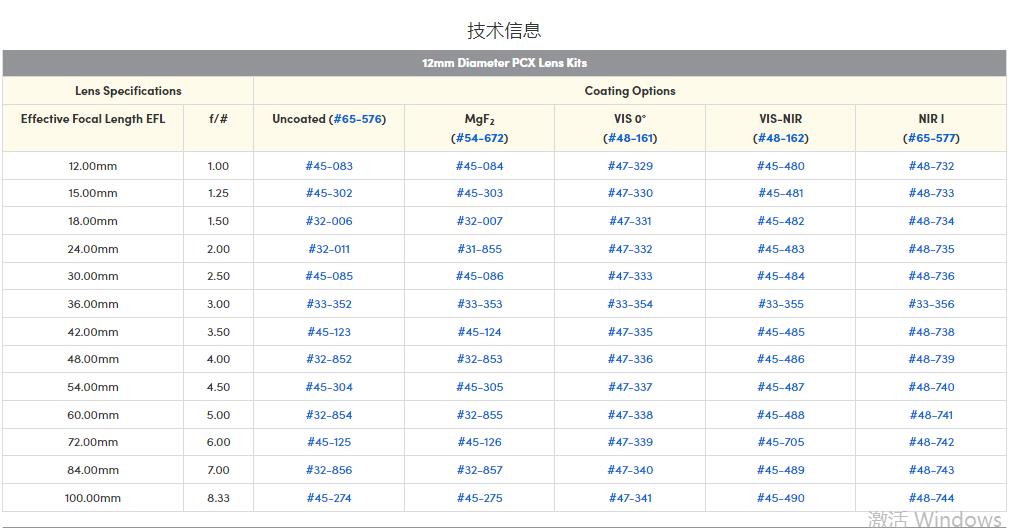Image resolution: width=1009 pixels, height=528 pixels.
Task: Open lens link #47-332
Action: (x=630, y=249)
